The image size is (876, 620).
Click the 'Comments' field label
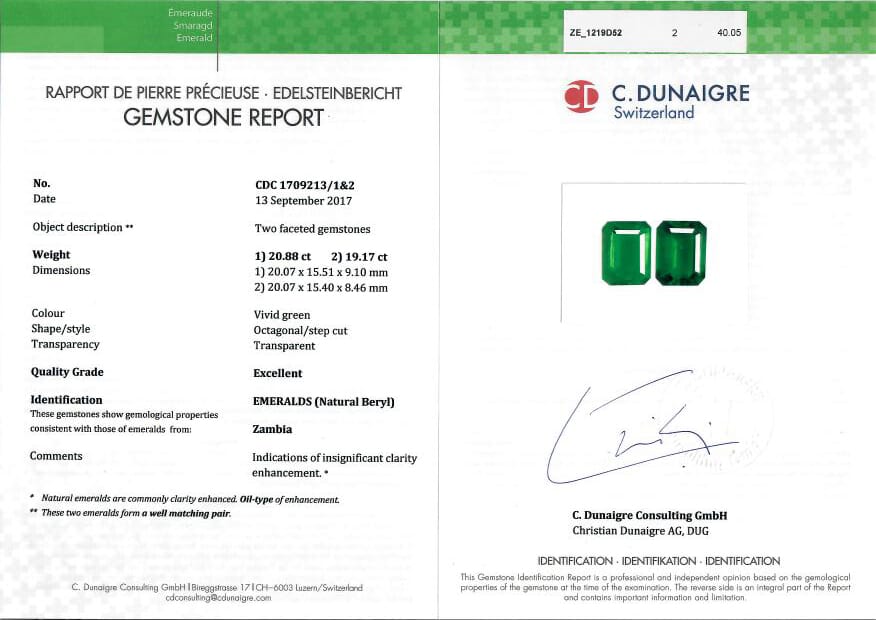pyautogui.click(x=56, y=456)
